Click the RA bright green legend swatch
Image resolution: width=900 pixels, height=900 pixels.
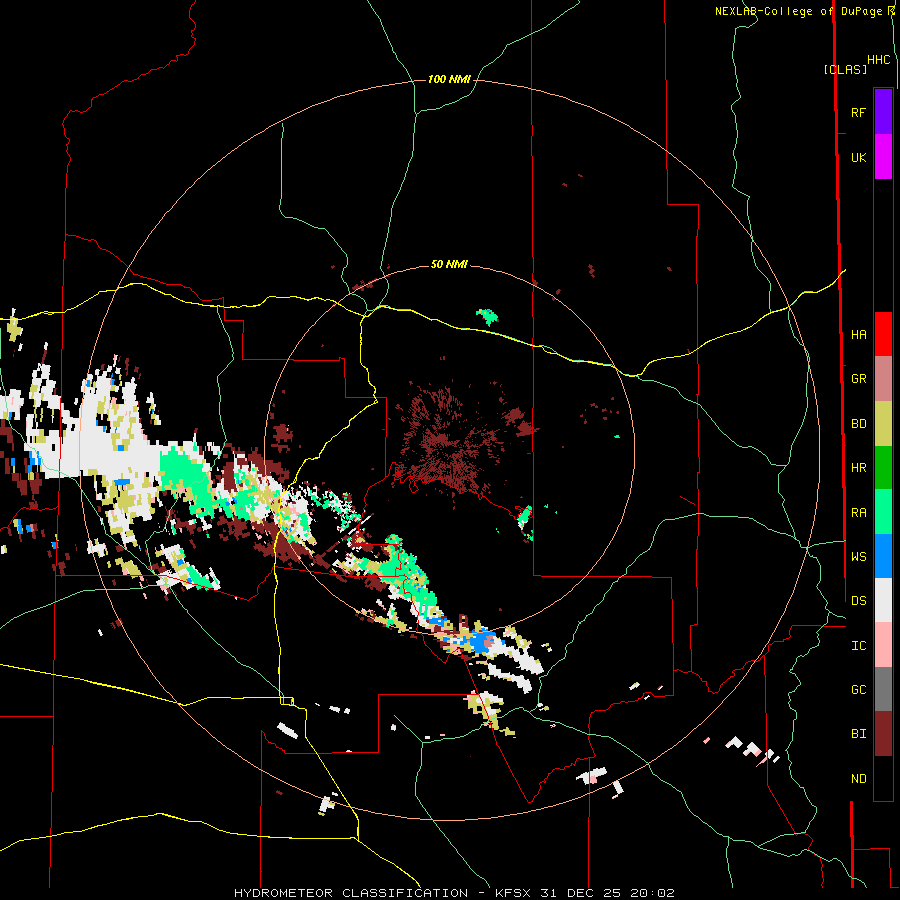883,512
